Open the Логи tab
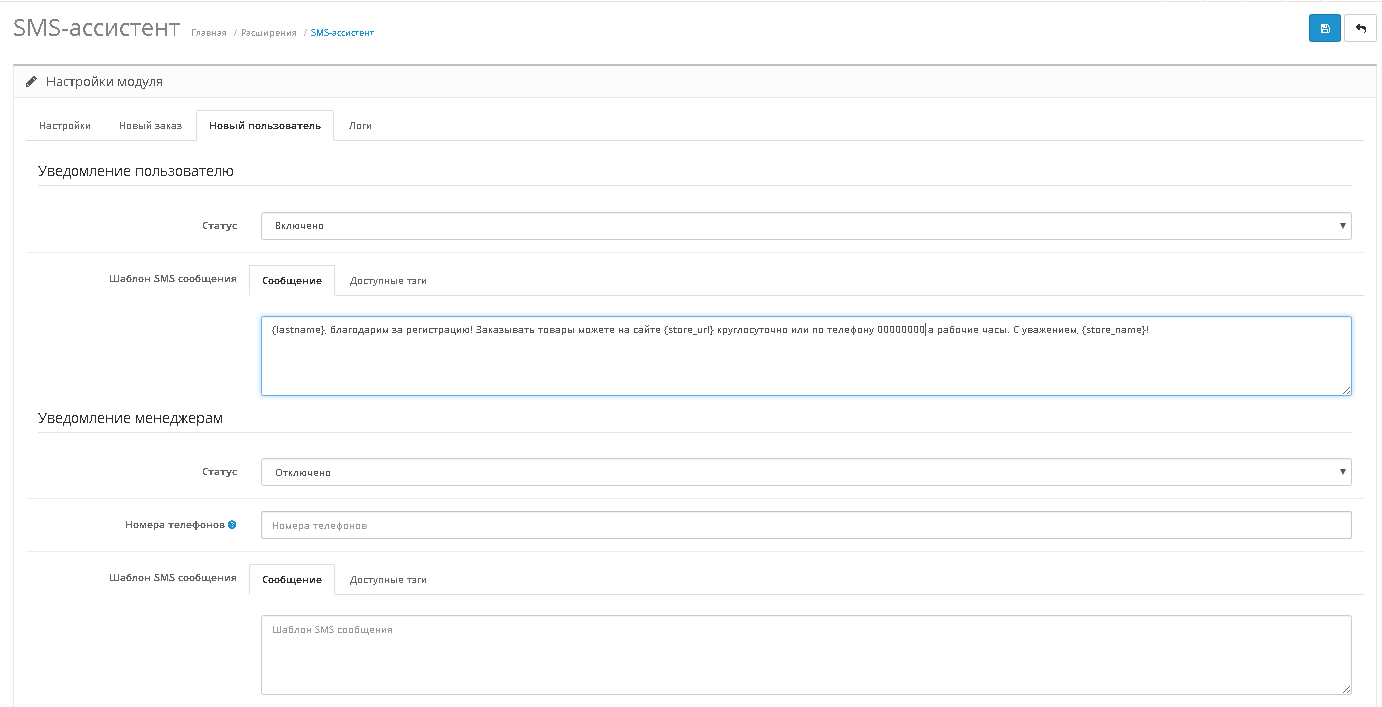This screenshot has height=707, width=1382. click(360, 125)
